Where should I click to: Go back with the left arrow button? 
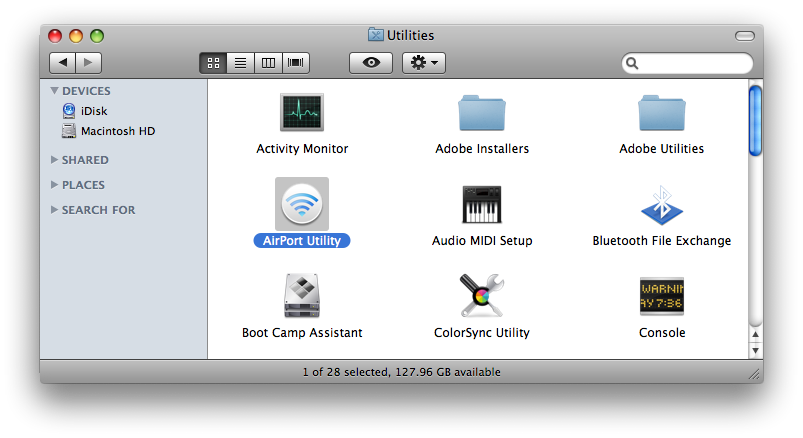click(x=62, y=63)
